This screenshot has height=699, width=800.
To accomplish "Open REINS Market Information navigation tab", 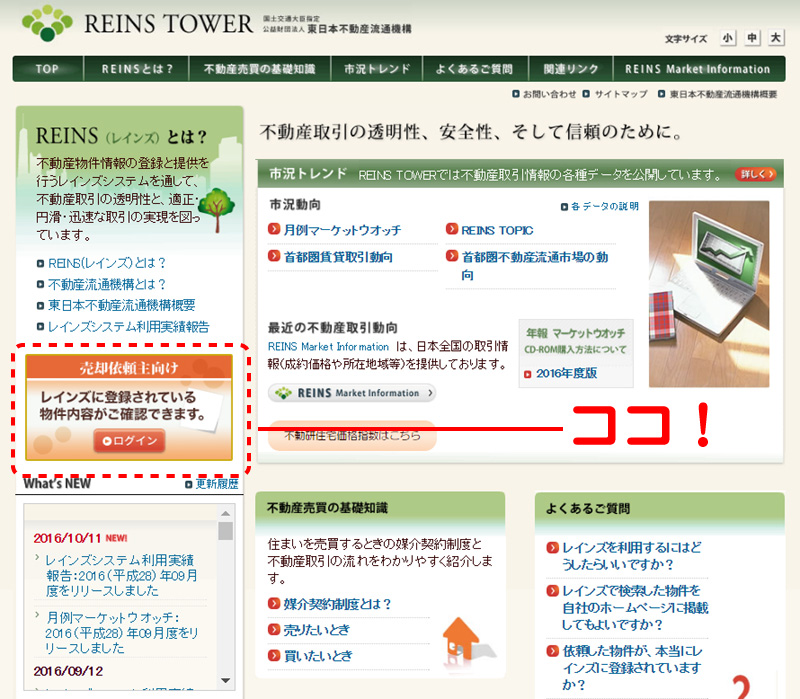I will (698, 69).
